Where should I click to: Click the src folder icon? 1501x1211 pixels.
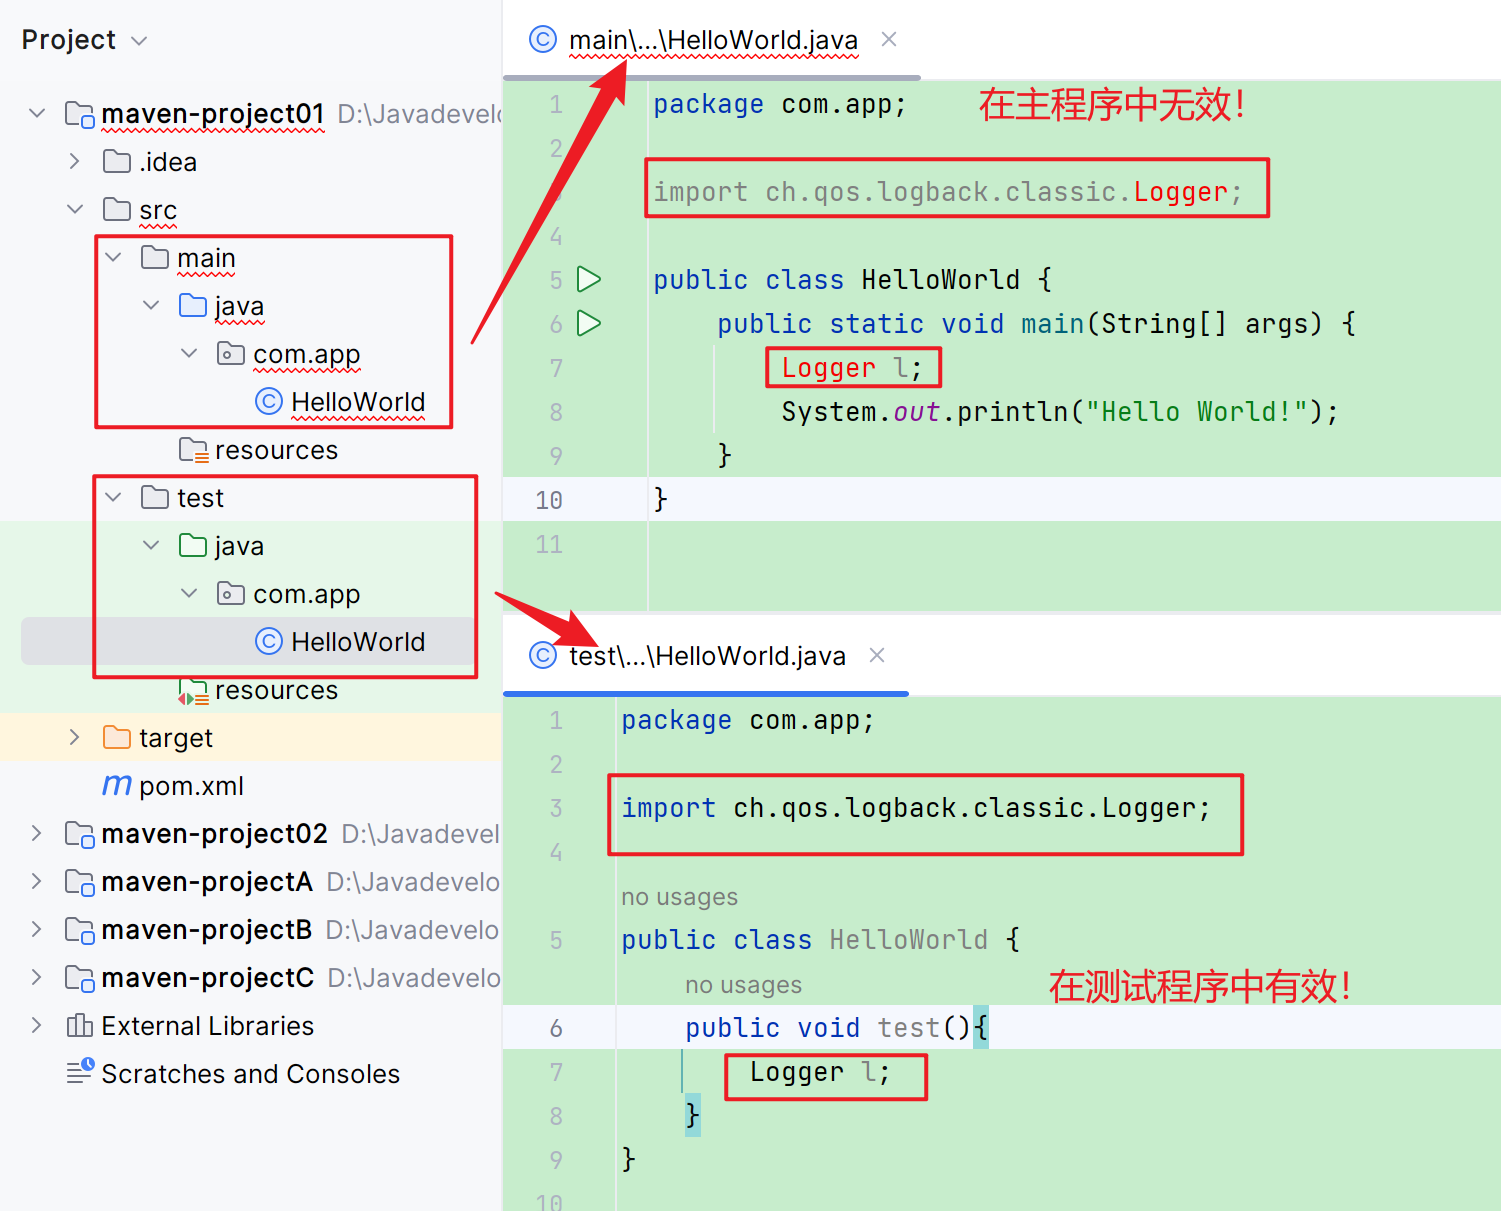point(117,209)
